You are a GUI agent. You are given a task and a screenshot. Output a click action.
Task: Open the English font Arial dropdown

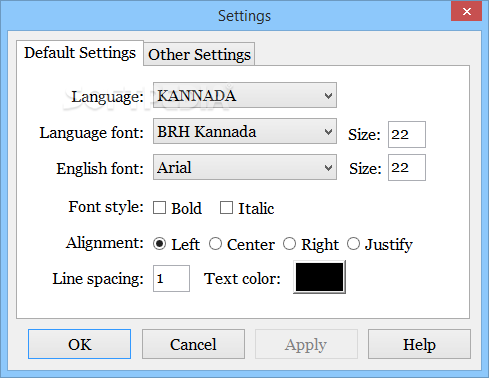point(245,167)
